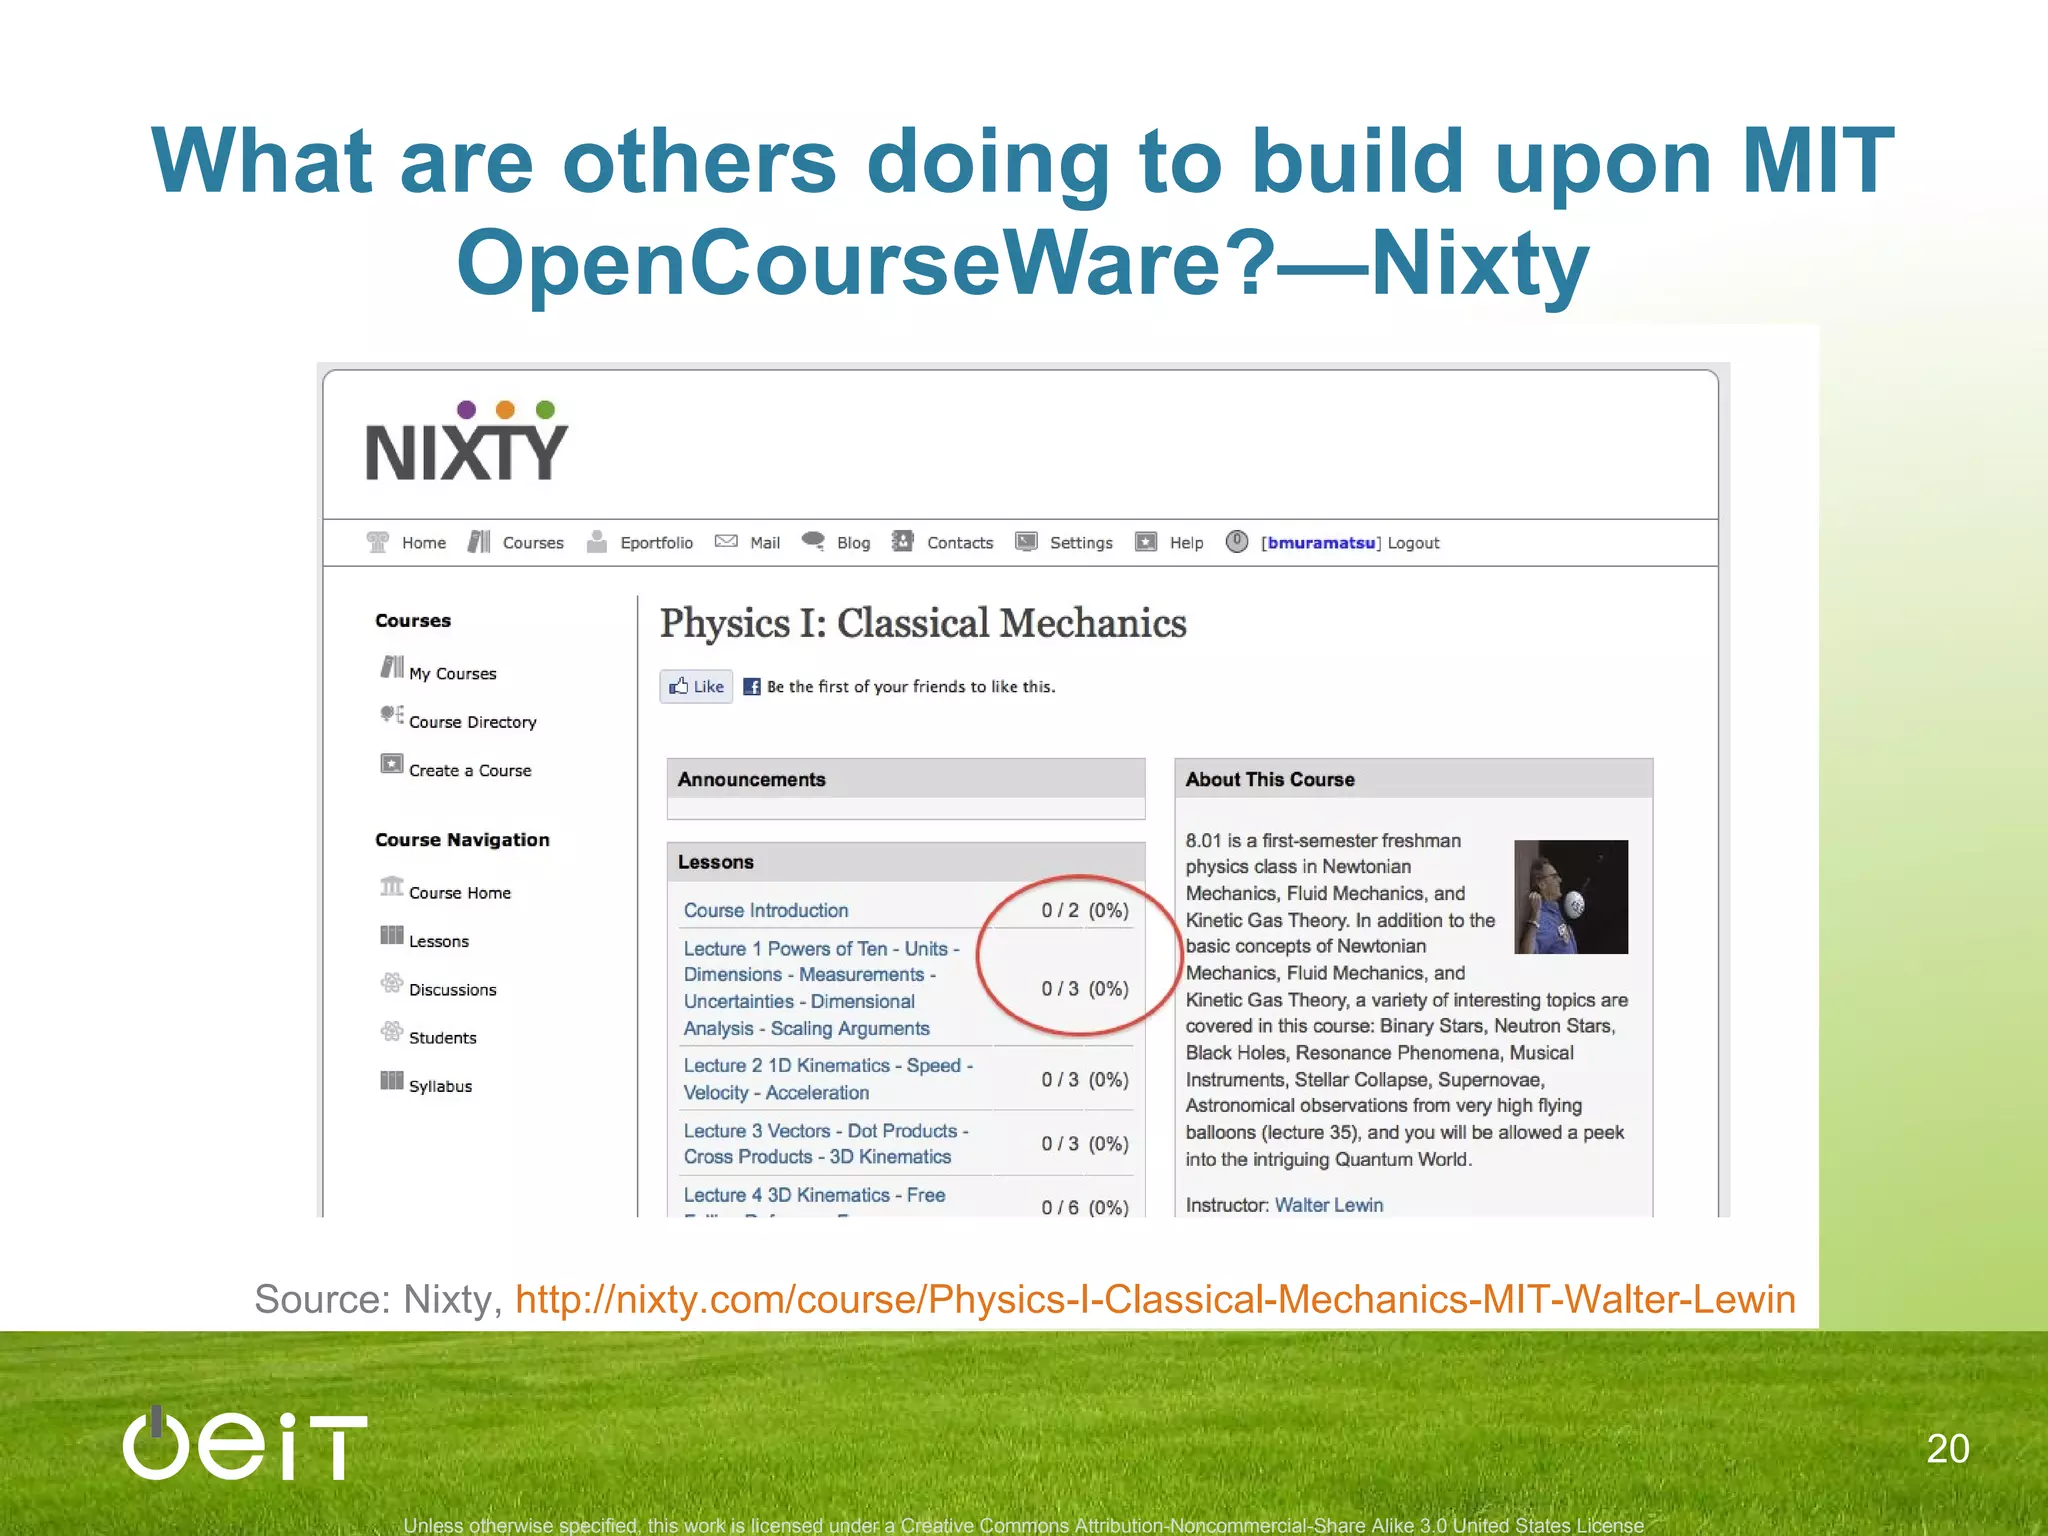Viewport: 2048px width, 1536px height.
Task: Click the Home pillar icon in navbar
Action: [x=377, y=542]
